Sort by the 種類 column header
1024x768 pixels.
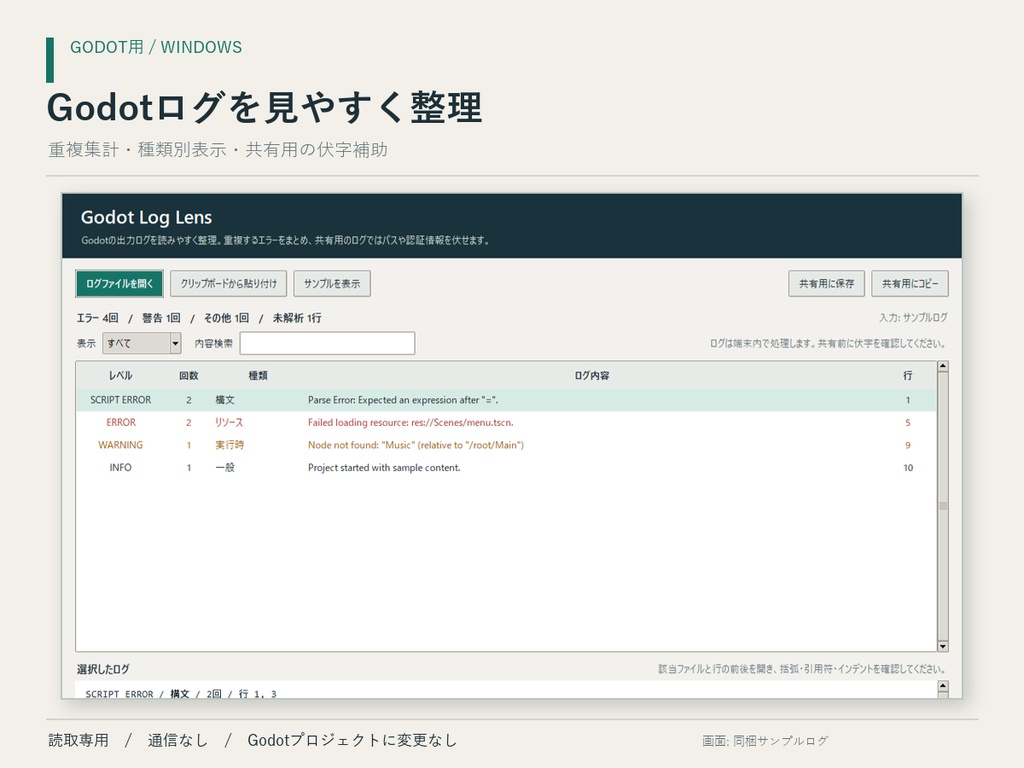[258, 376]
